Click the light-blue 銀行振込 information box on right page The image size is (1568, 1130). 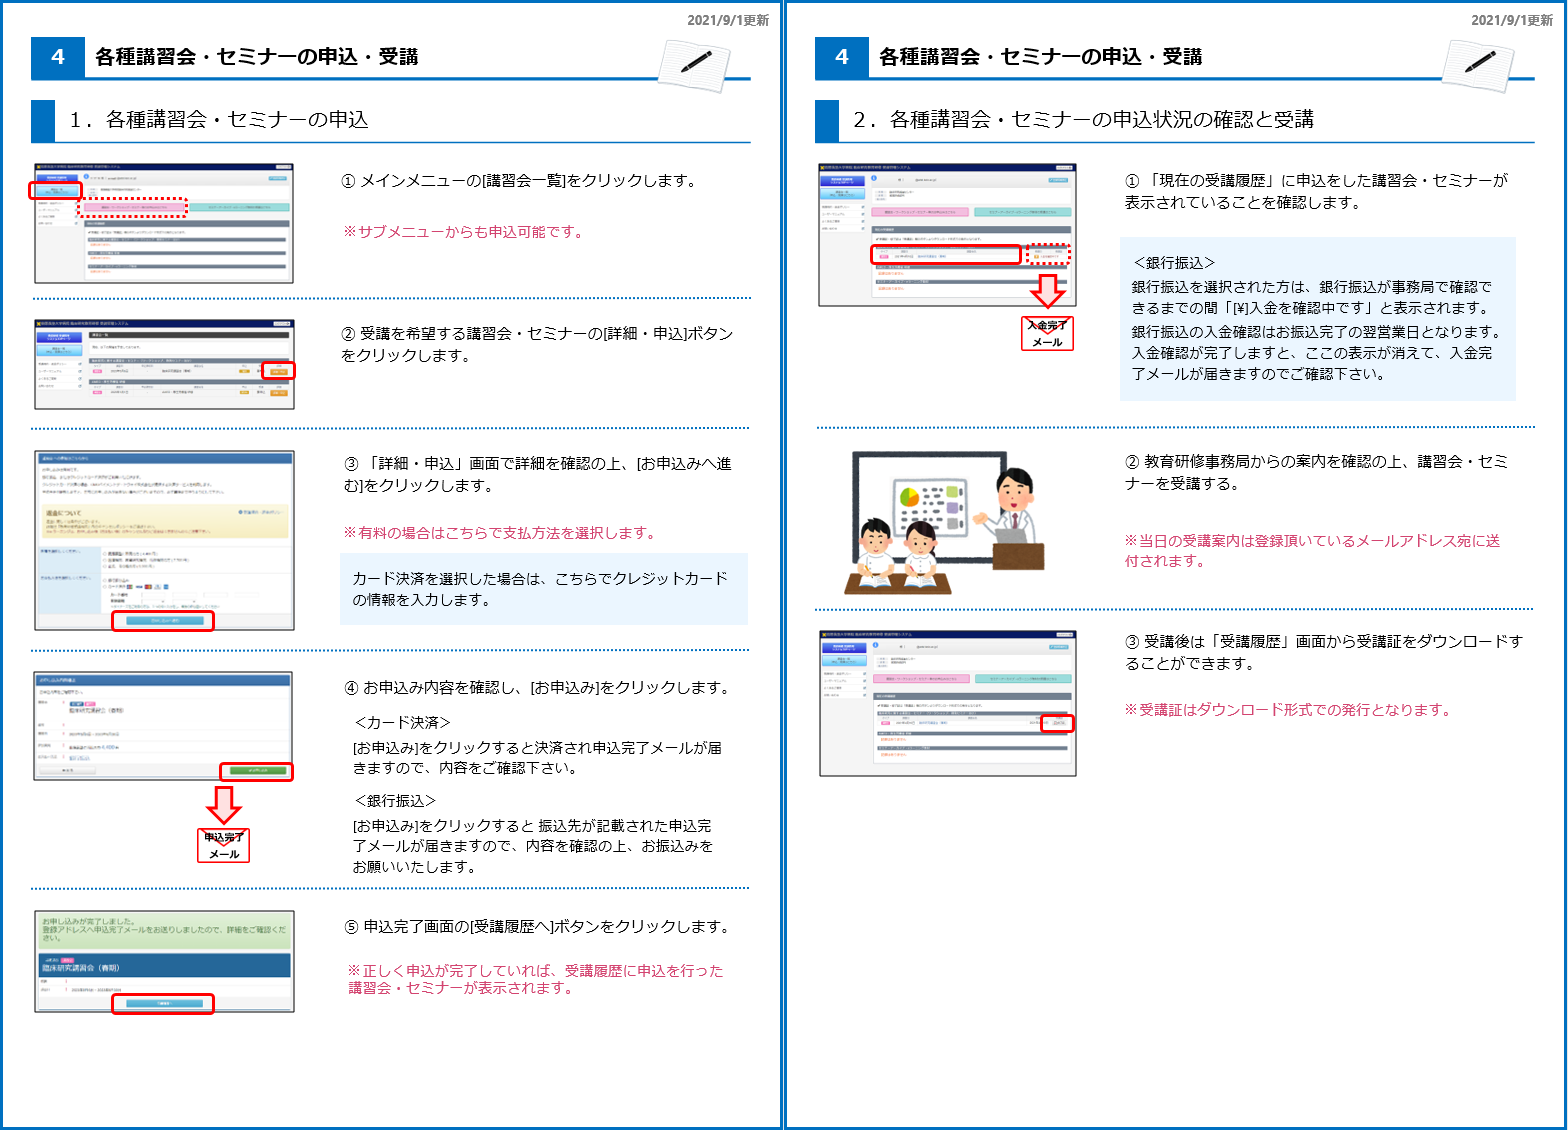(x=1317, y=319)
